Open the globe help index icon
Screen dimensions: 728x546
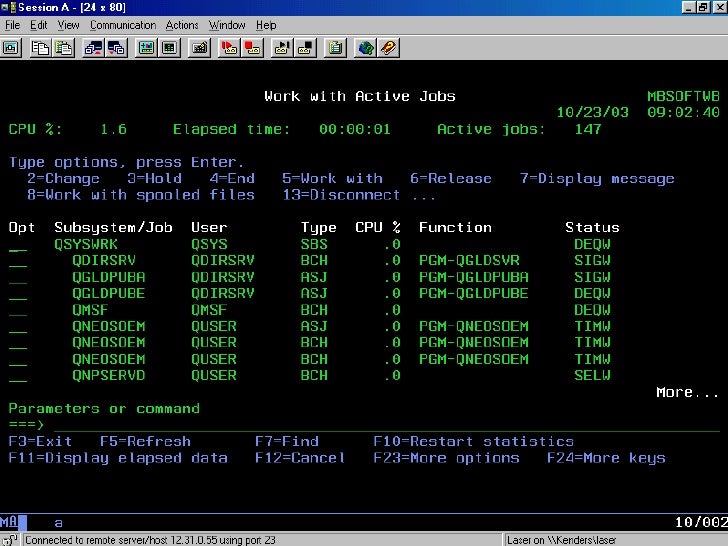[365, 48]
